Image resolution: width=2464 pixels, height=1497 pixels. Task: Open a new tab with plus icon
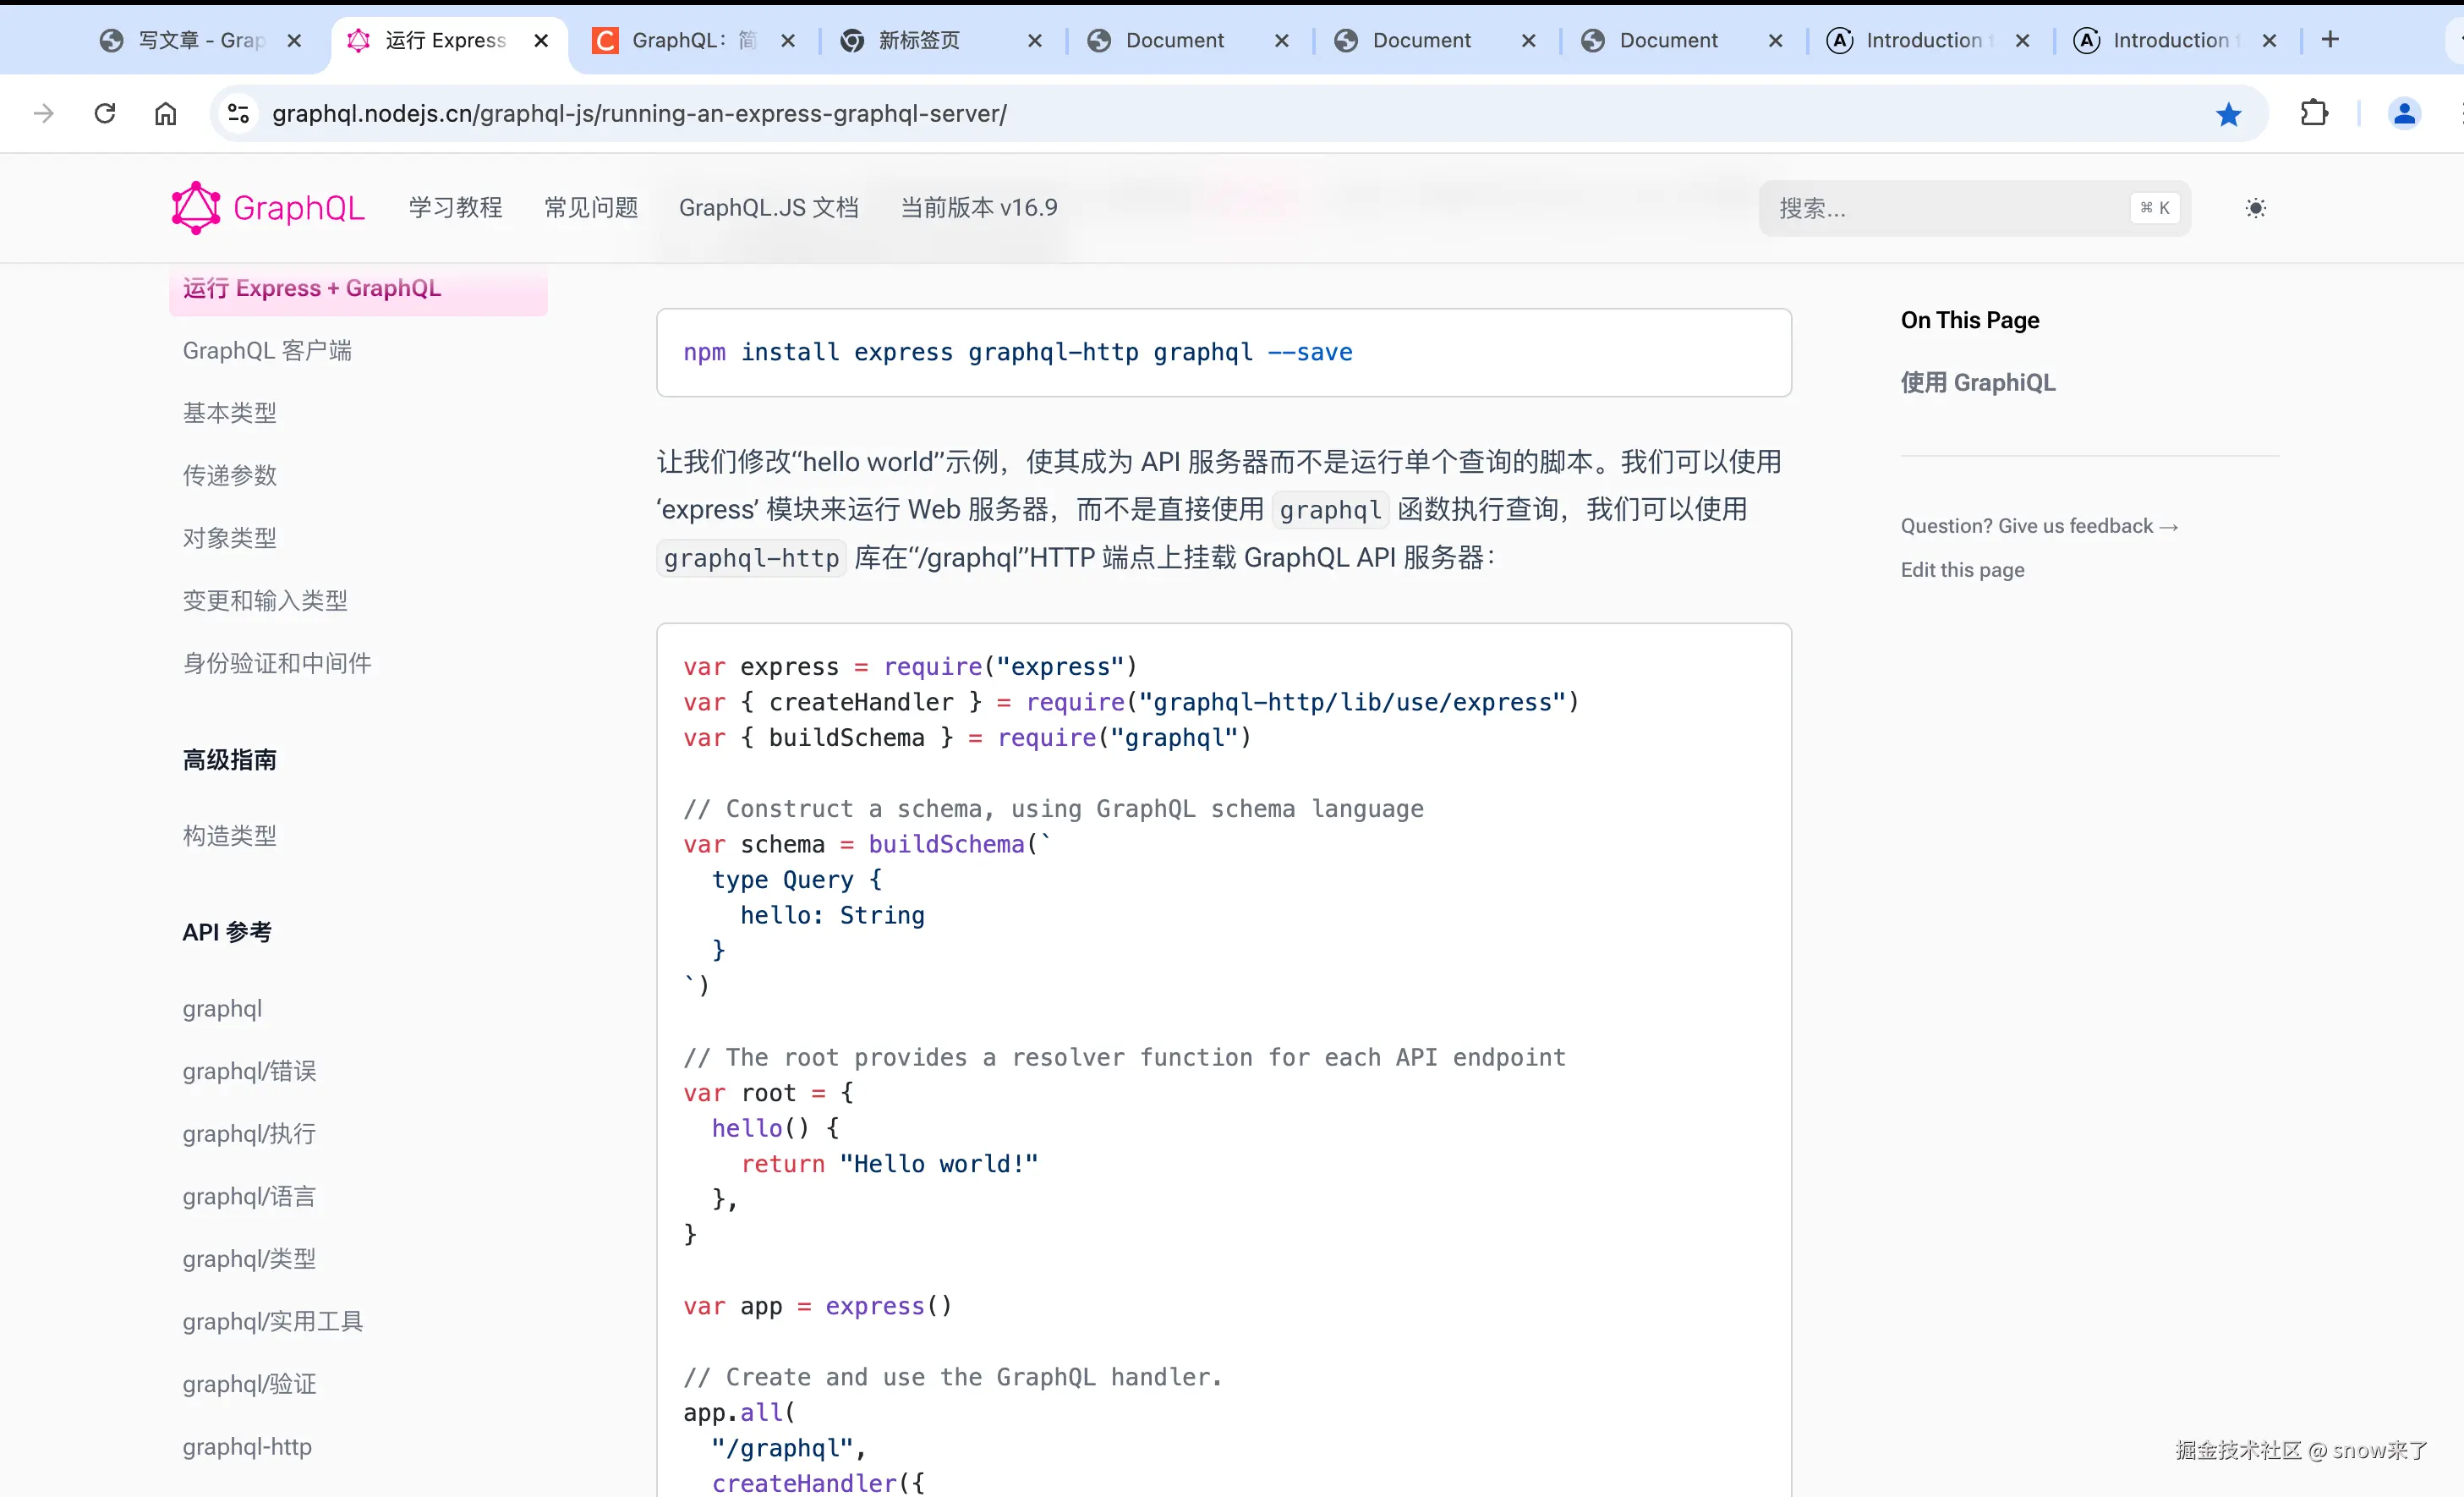point(2330,40)
